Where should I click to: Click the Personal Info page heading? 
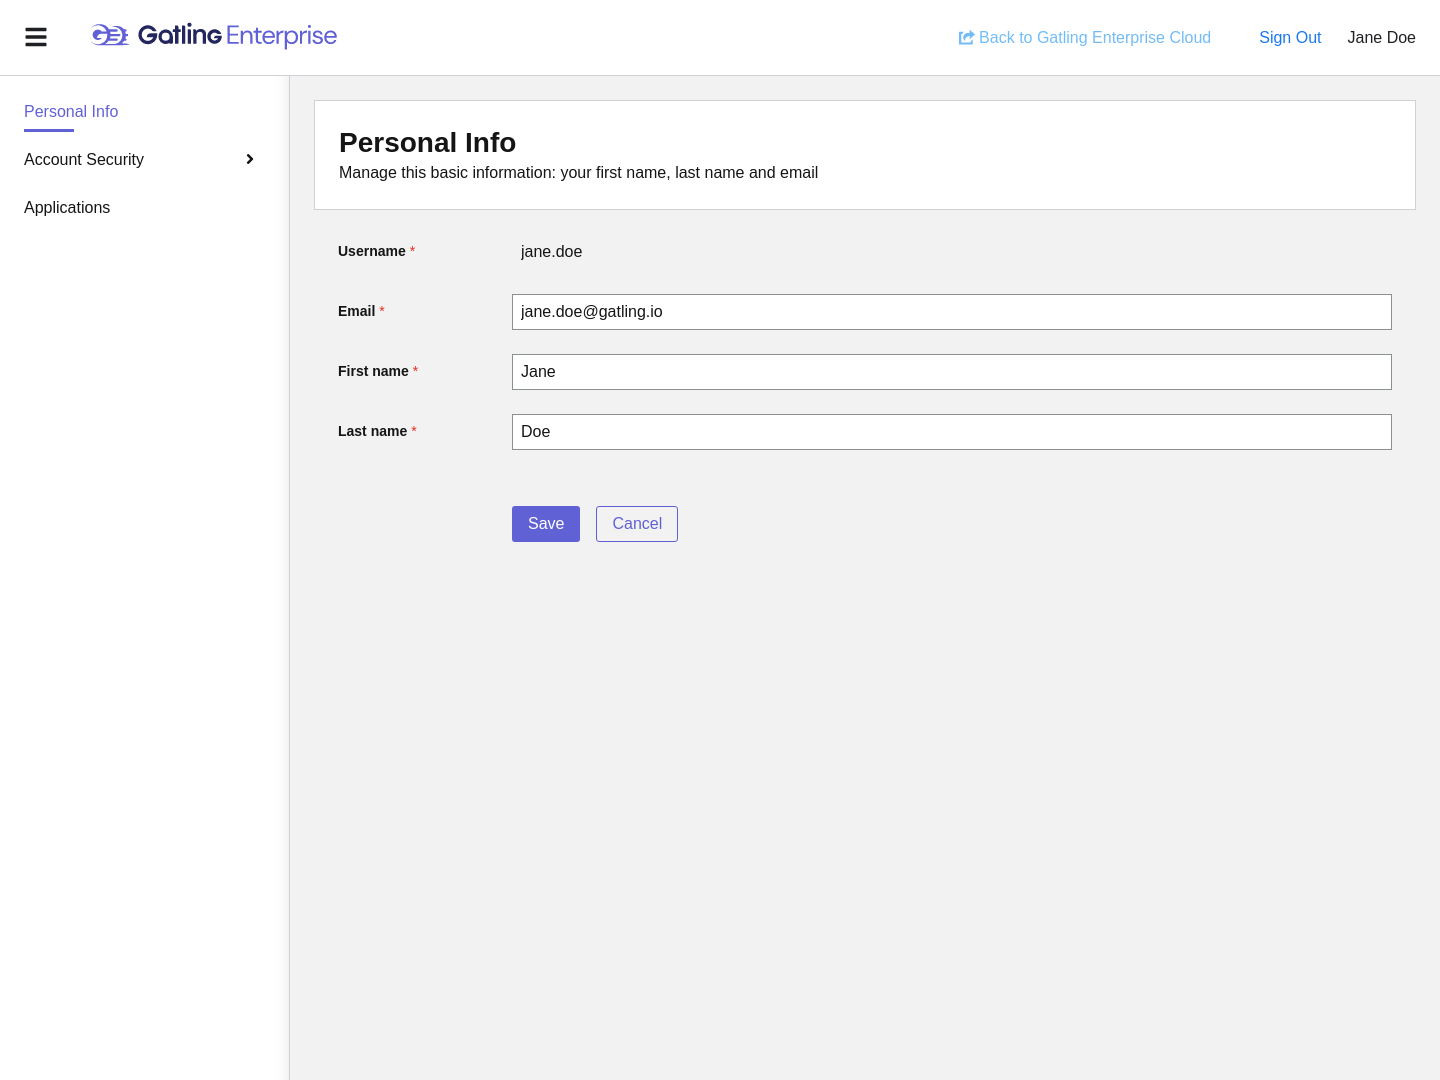pos(427,143)
